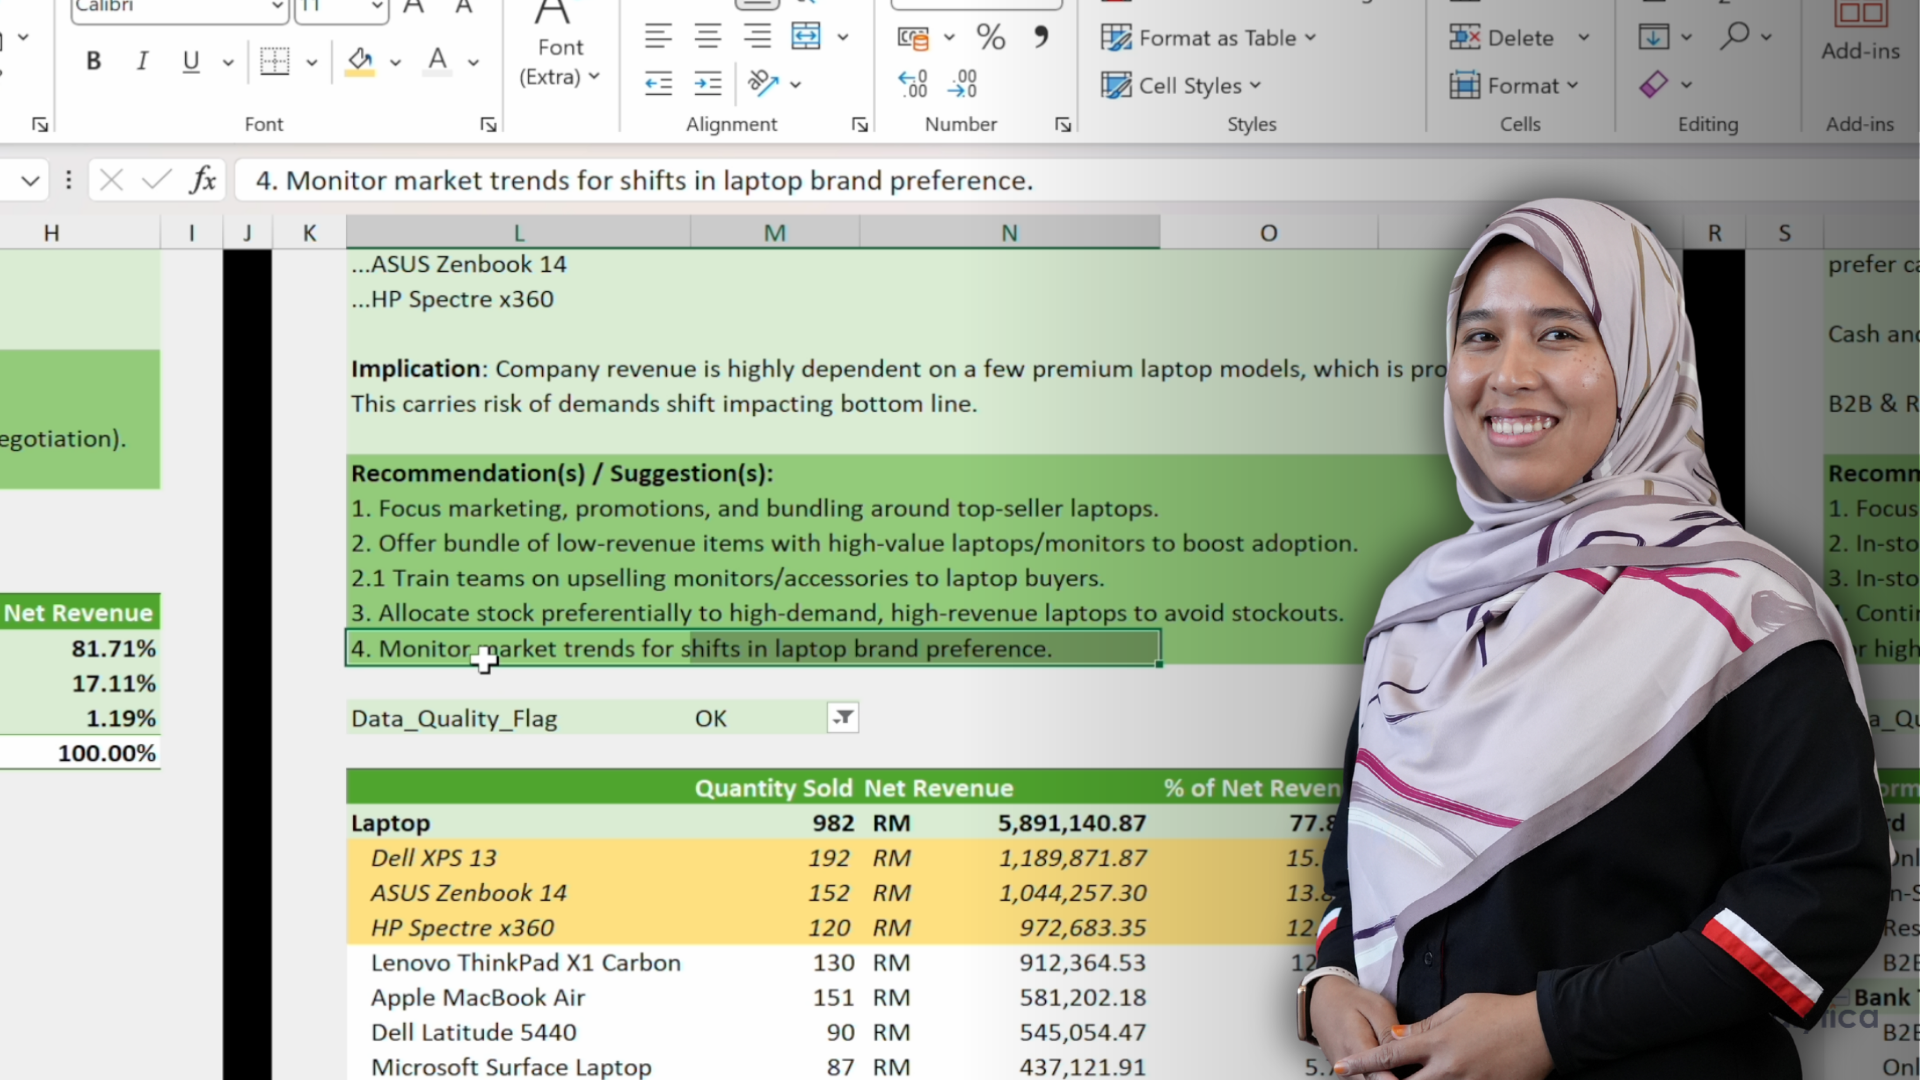The height and width of the screenshot is (1080, 1920).
Task: Open text orientation tool
Action: (x=764, y=84)
